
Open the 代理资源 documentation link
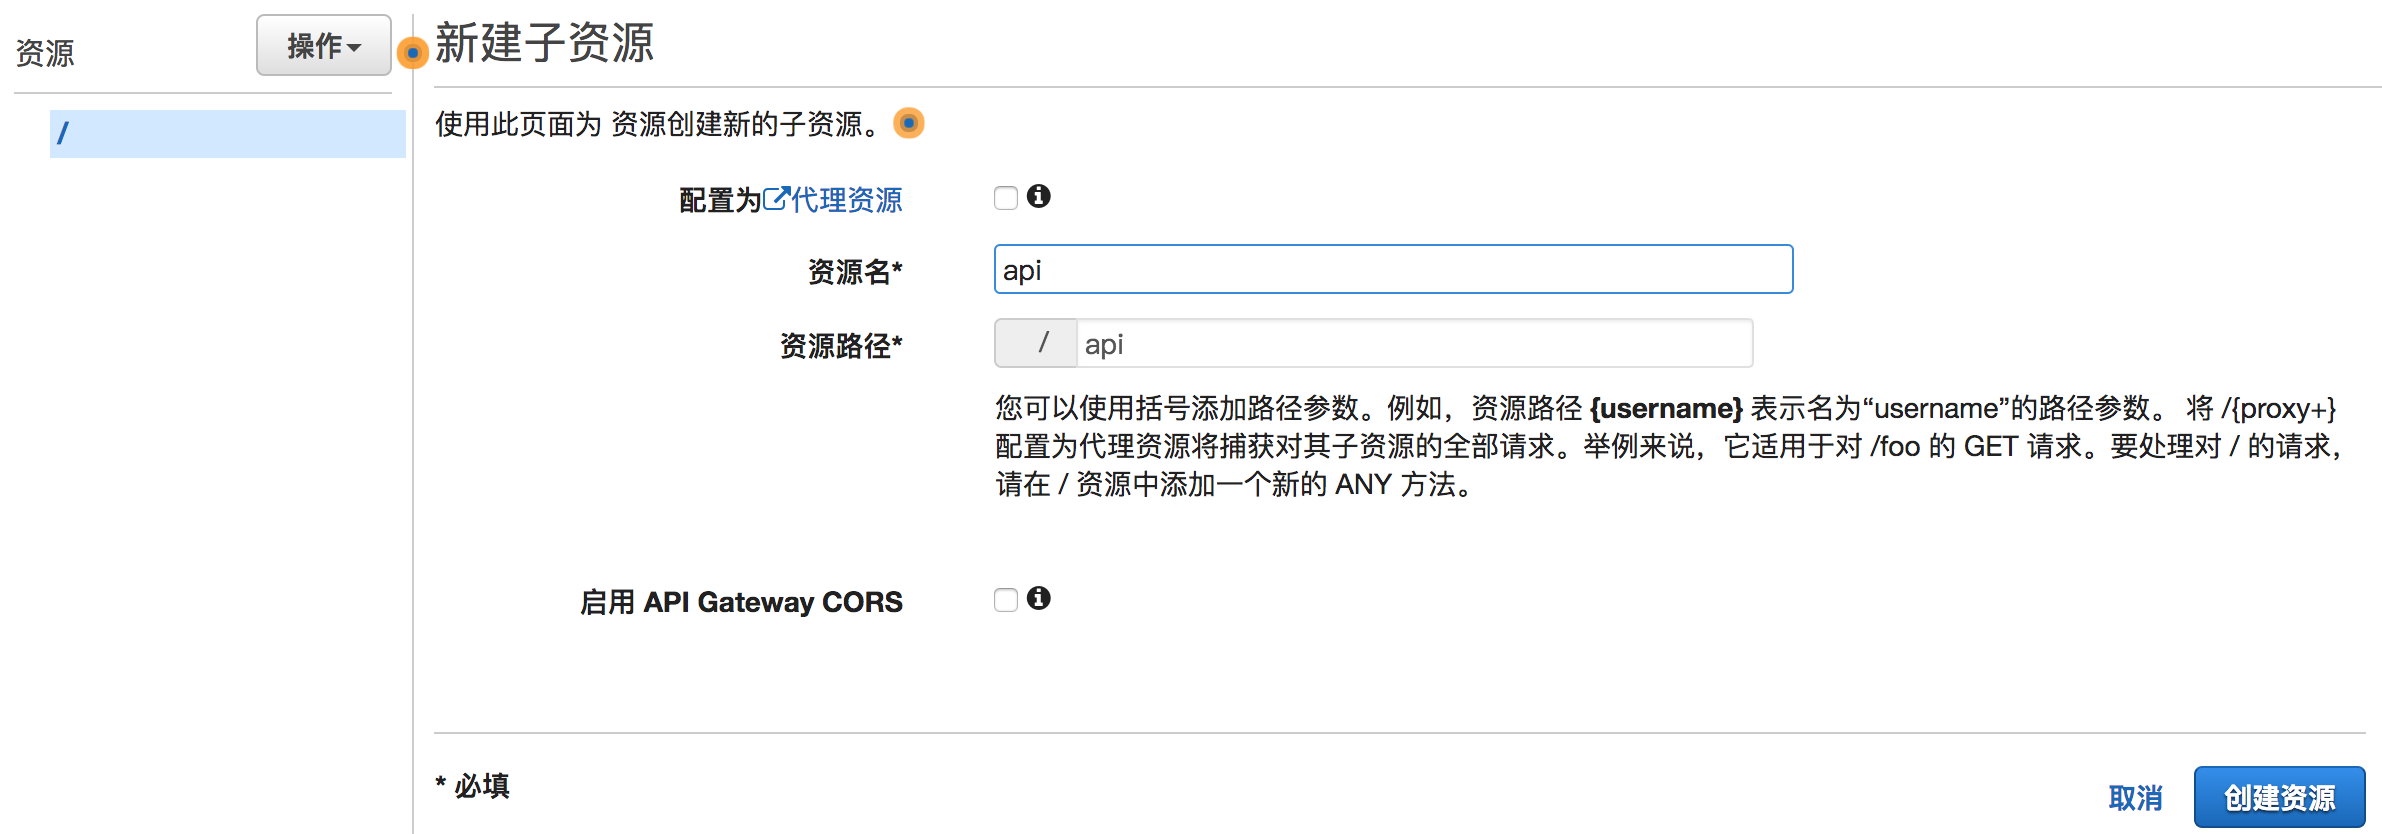[x=846, y=200]
